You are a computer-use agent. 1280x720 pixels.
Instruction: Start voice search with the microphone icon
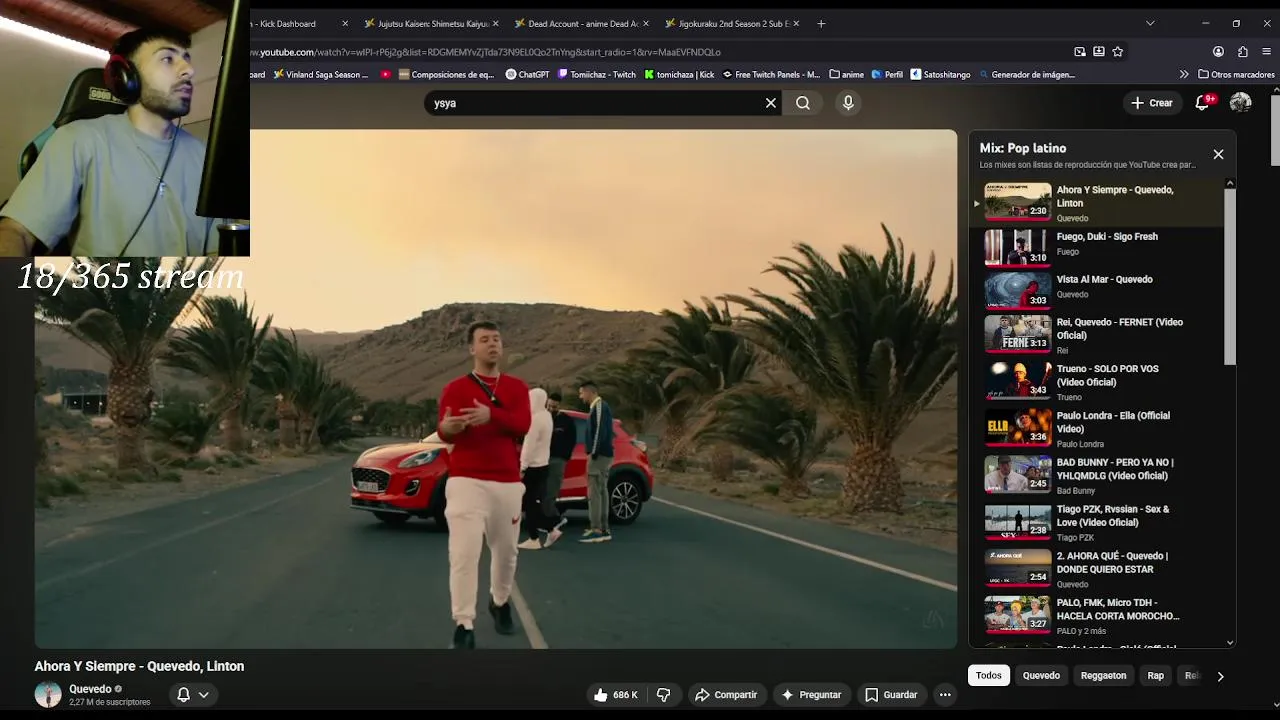(x=848, y=103)
